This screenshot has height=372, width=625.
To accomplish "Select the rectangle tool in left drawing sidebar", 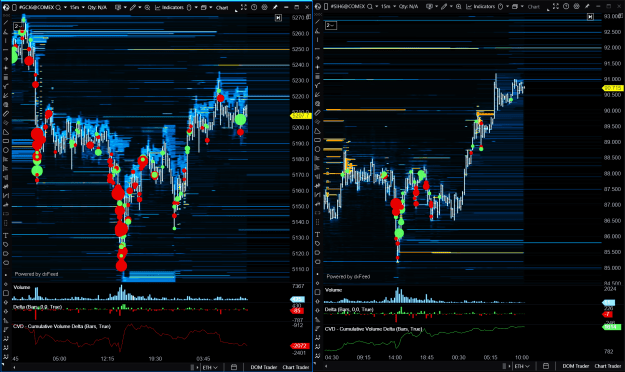I will (x=6, y=141).
